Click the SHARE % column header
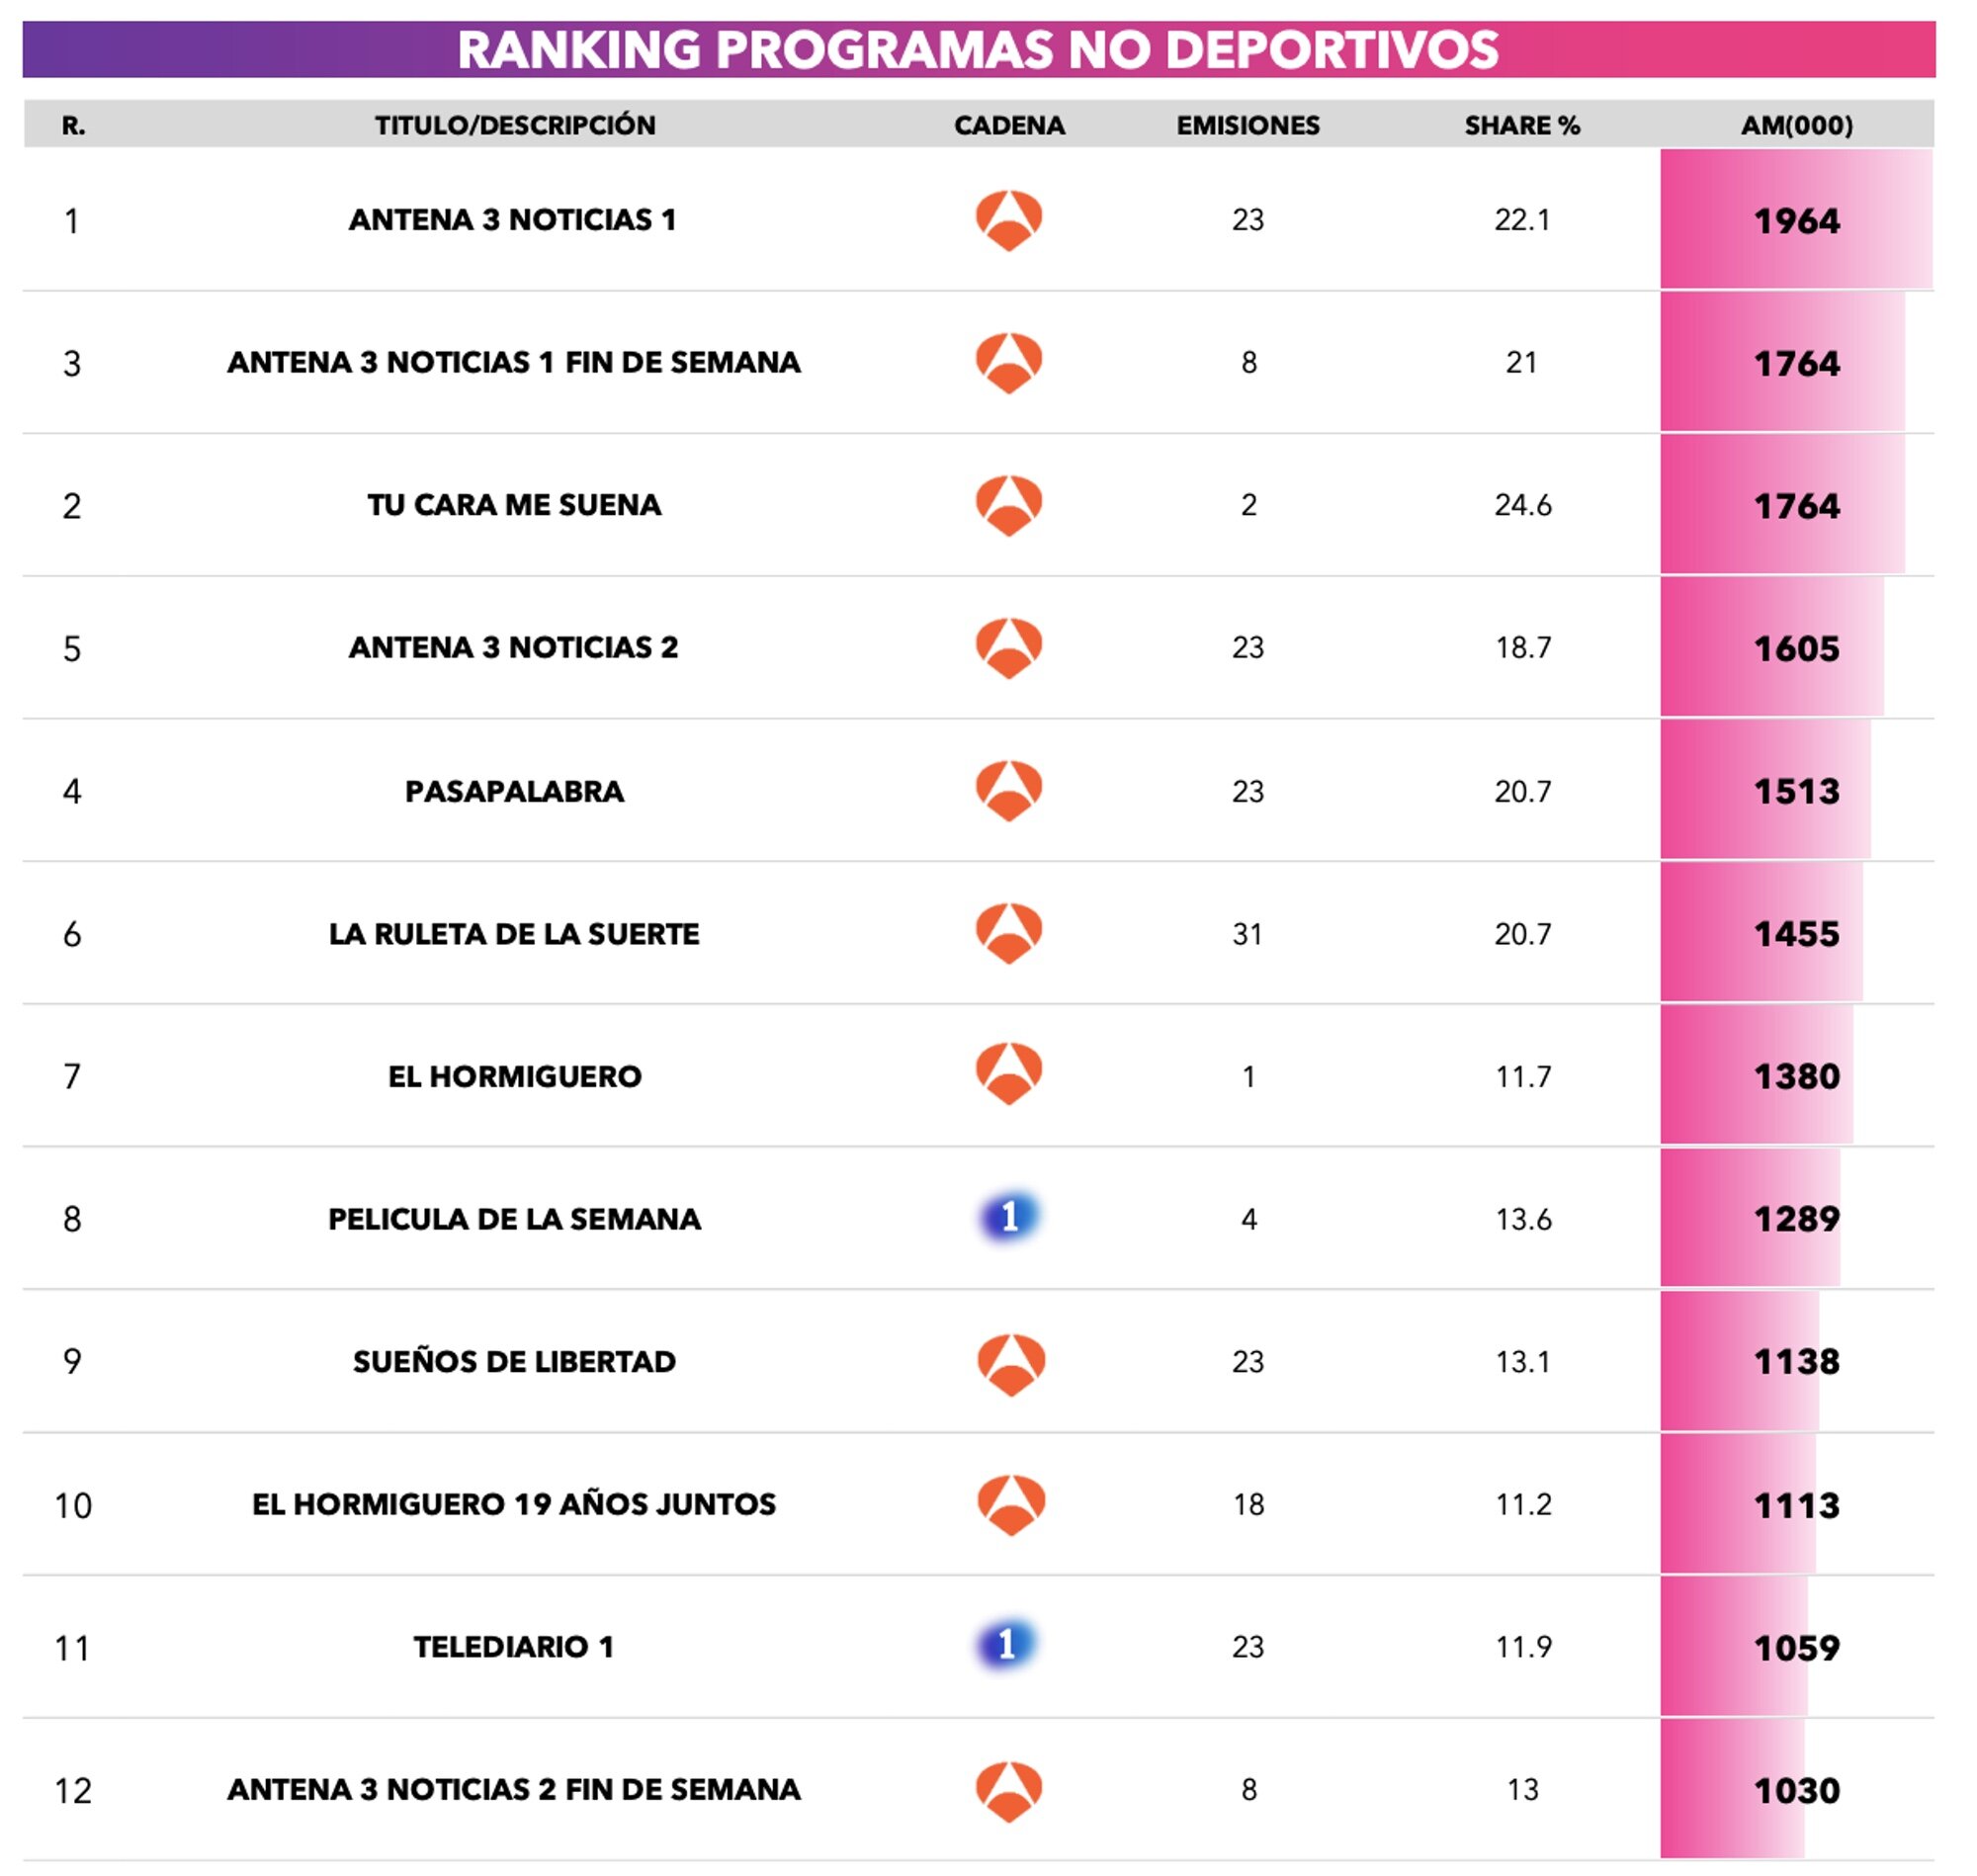The width and height of the screenshot is (1977, 1876). point(1521,125)
